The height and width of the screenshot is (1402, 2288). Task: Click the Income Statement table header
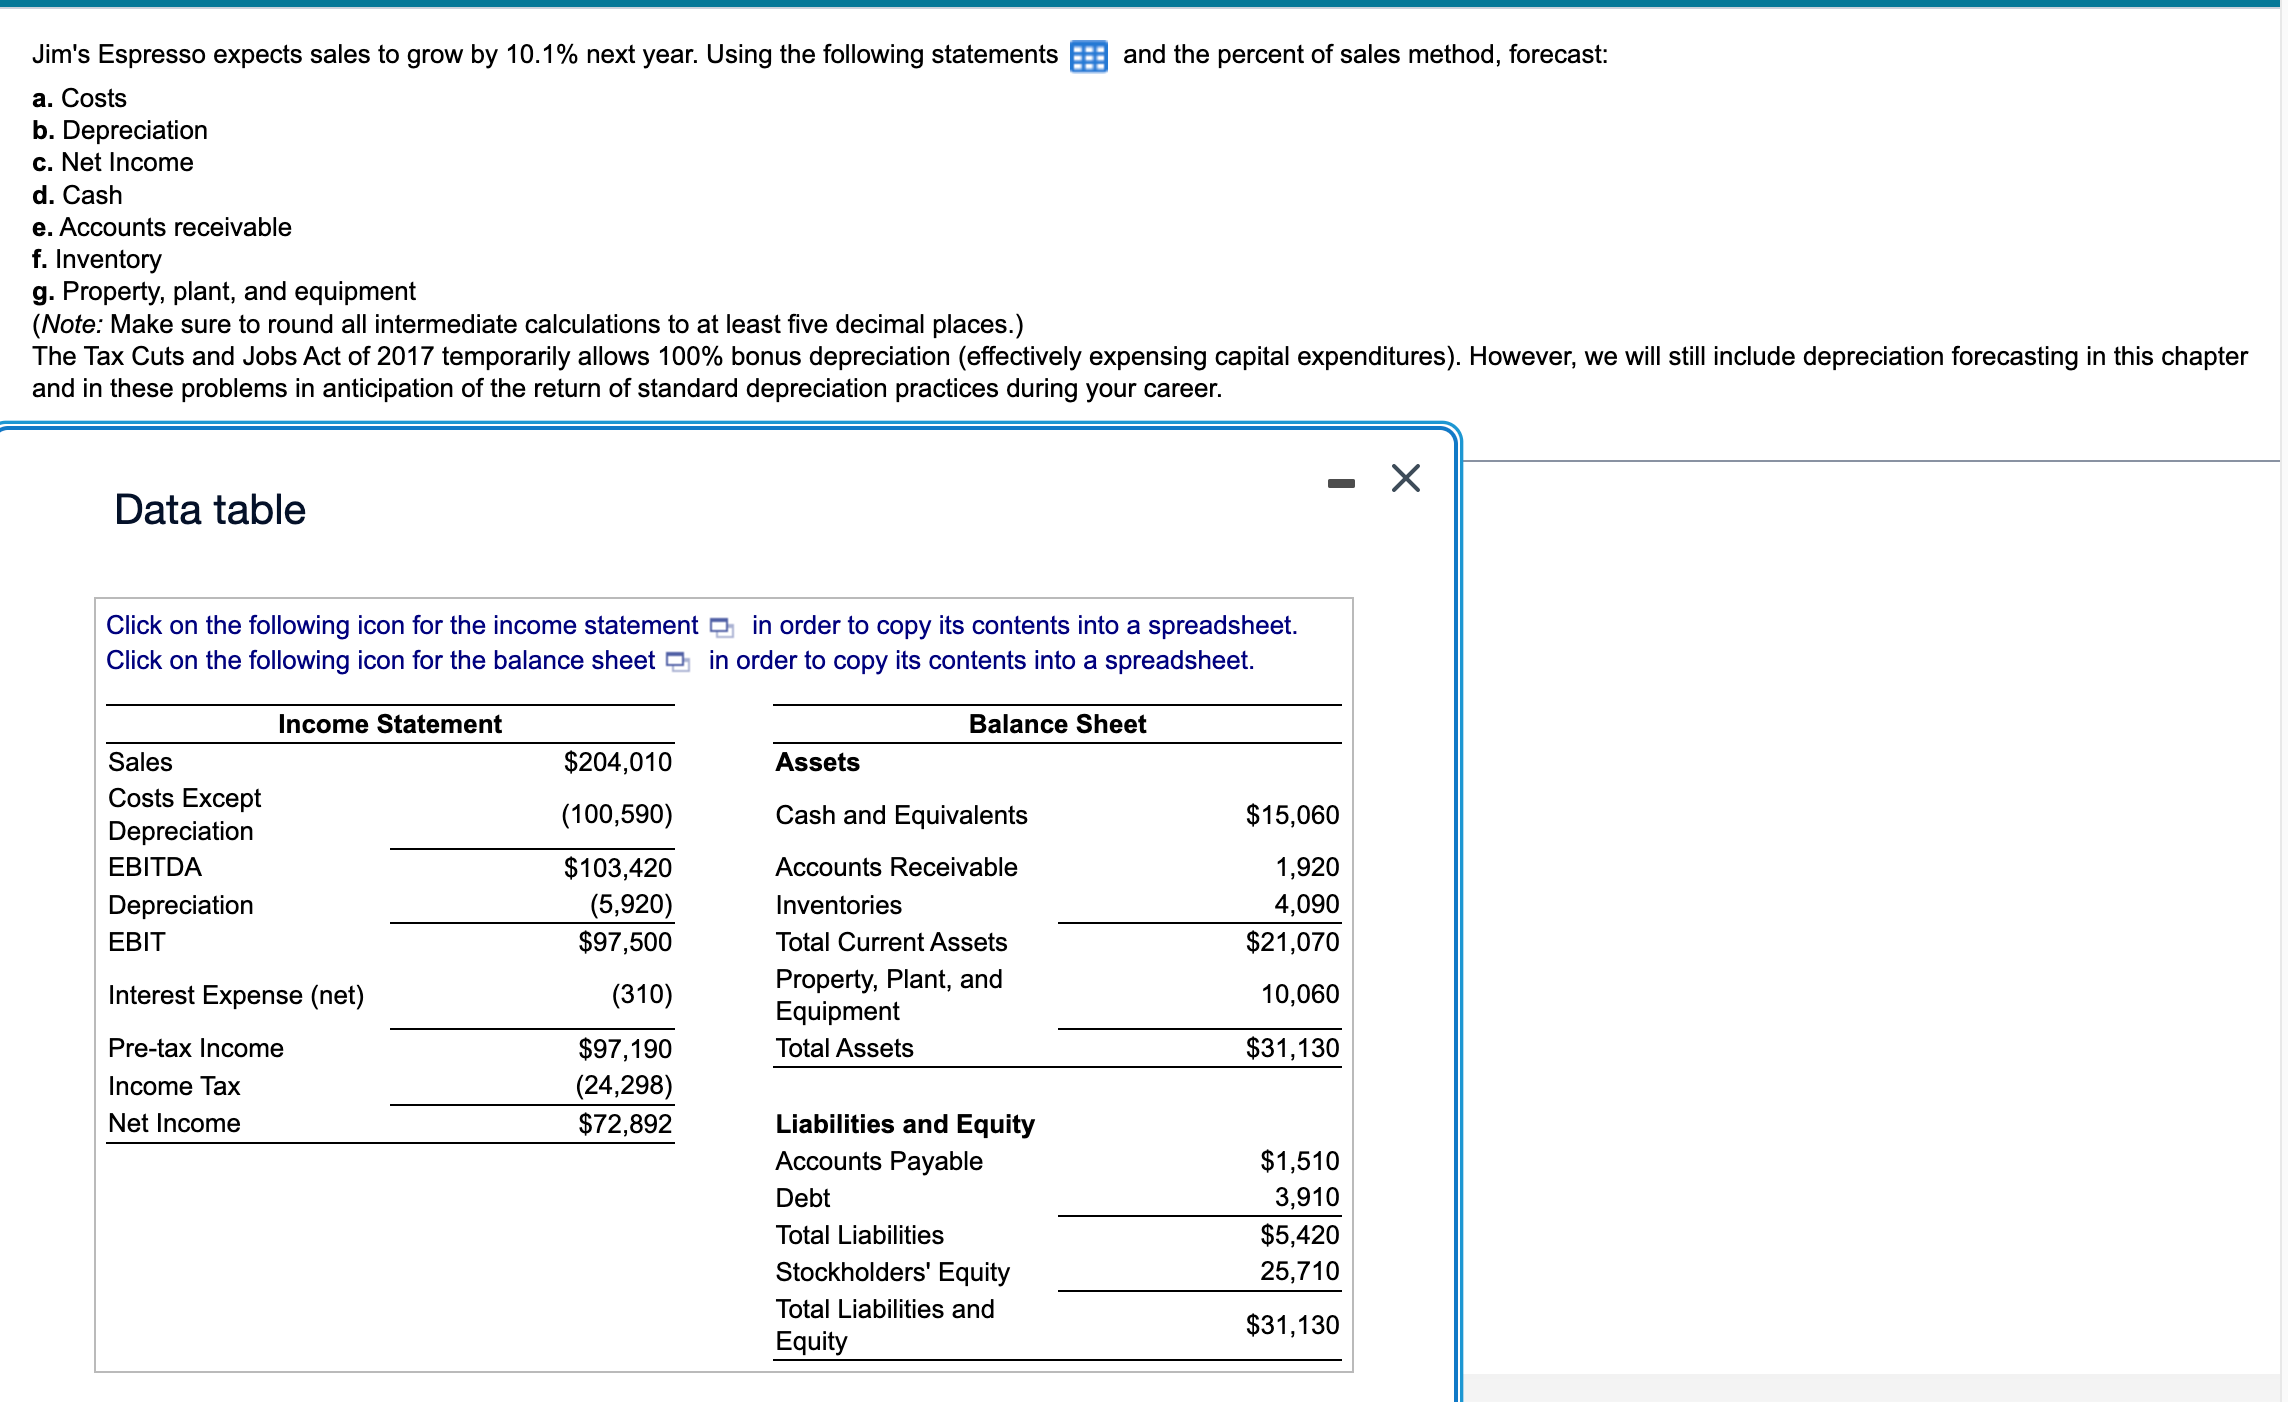tap(389, 724)
